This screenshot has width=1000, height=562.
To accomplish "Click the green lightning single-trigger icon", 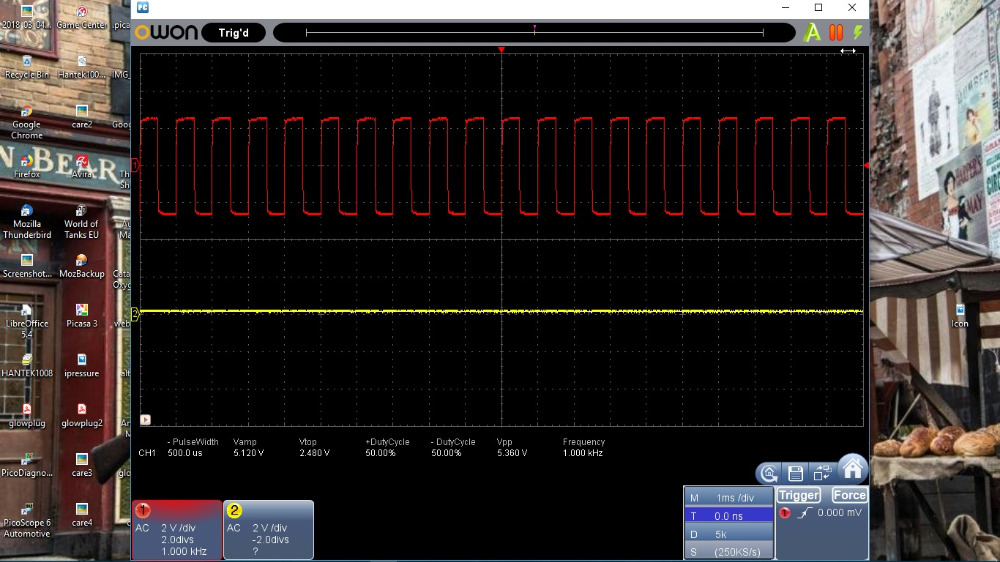I will 857,33.
